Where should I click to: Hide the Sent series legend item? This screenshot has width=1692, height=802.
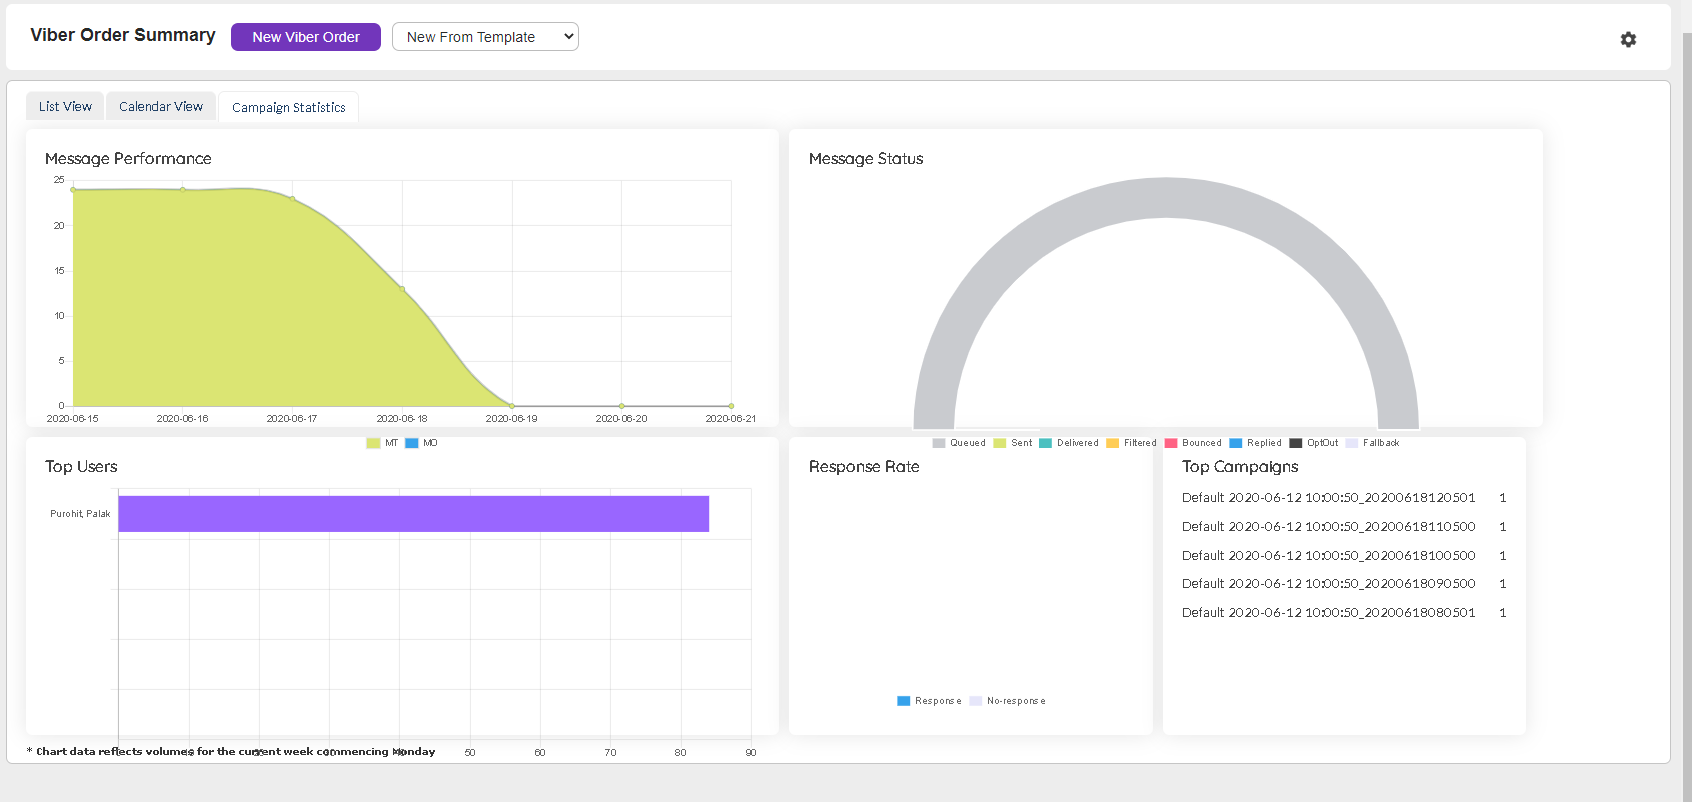click(x=1000, y=443)
